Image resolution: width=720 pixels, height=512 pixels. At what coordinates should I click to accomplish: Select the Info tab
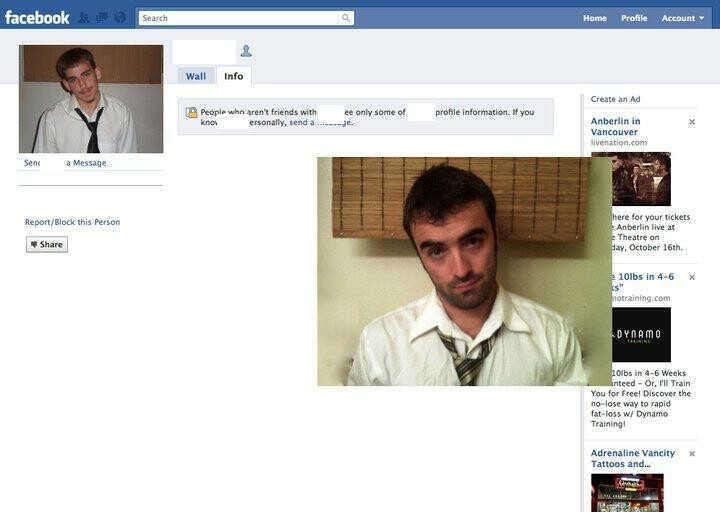[233, 76]
